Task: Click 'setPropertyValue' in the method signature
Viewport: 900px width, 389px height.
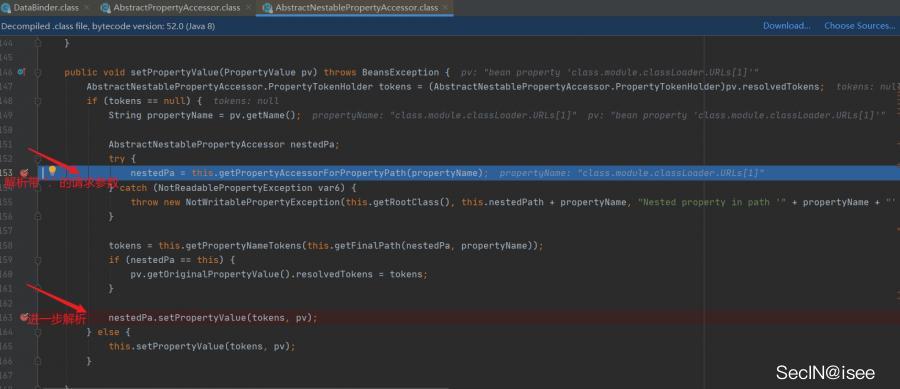Action: tap(174, 72)
